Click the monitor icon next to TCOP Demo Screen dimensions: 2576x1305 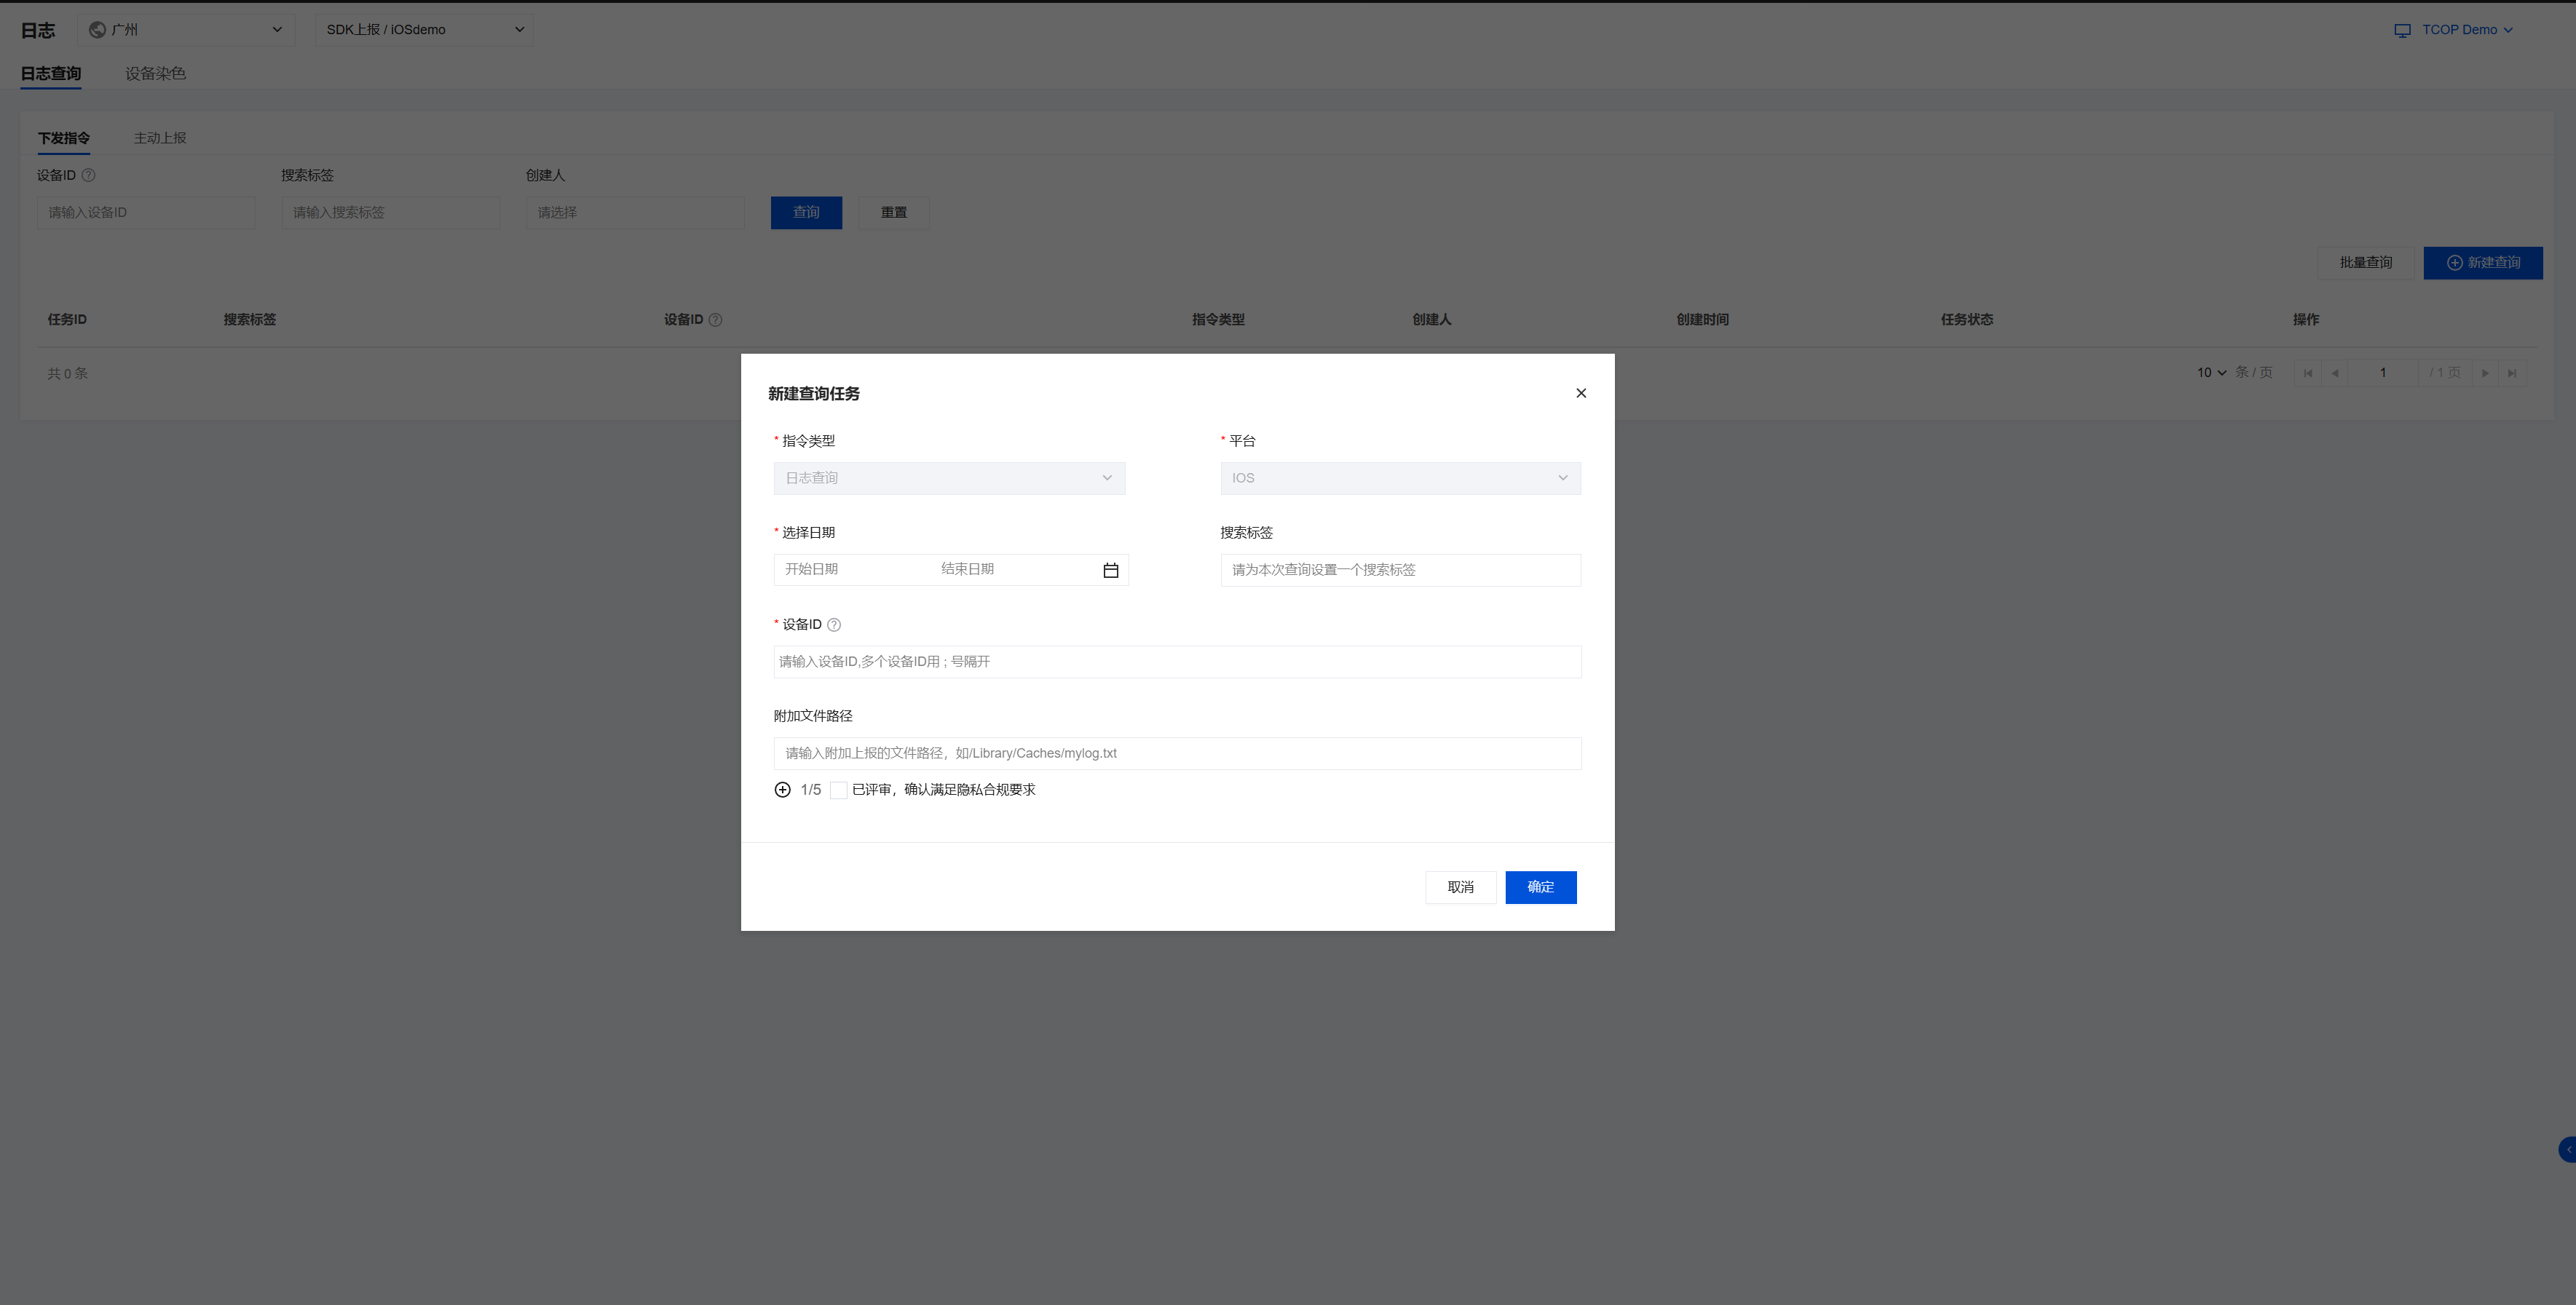pyautogui.click(x=2402, y=30)
